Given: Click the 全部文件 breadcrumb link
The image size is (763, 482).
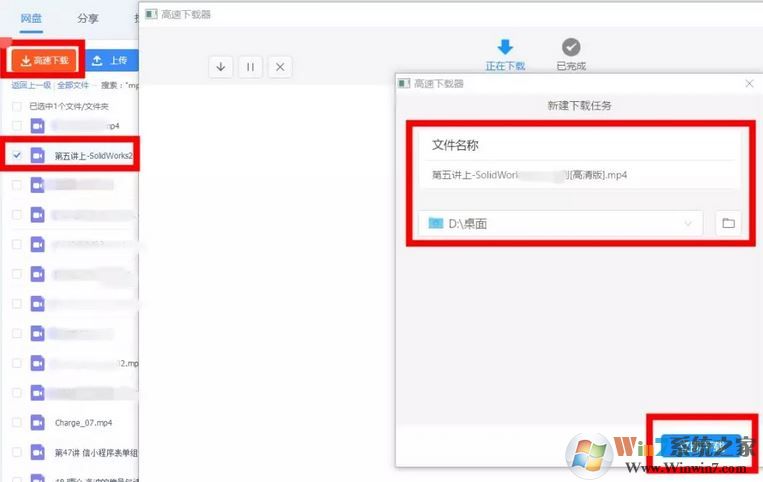Looking at the screenshot, I should click(73, 85).
